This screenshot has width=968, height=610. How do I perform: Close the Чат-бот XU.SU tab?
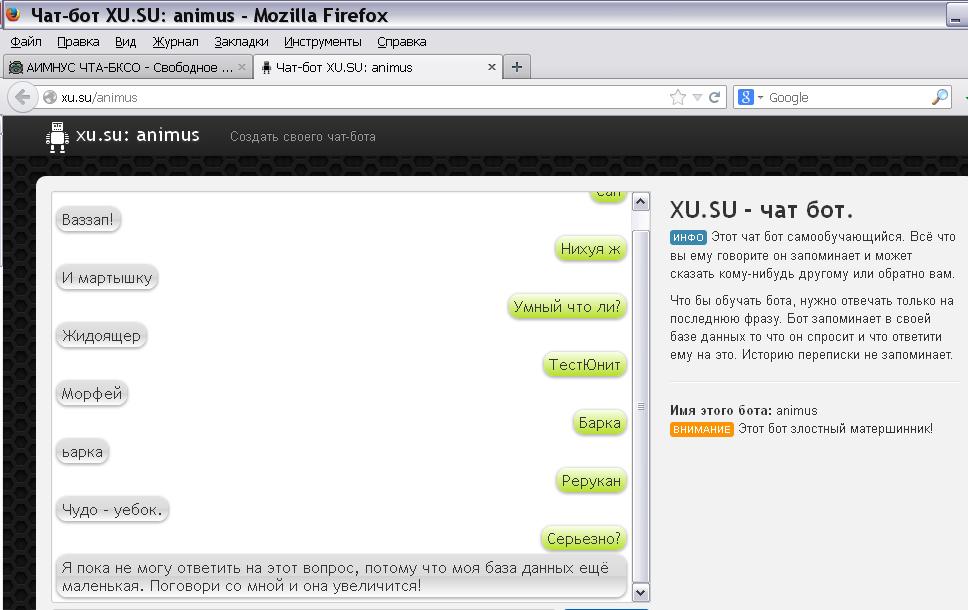491,67
